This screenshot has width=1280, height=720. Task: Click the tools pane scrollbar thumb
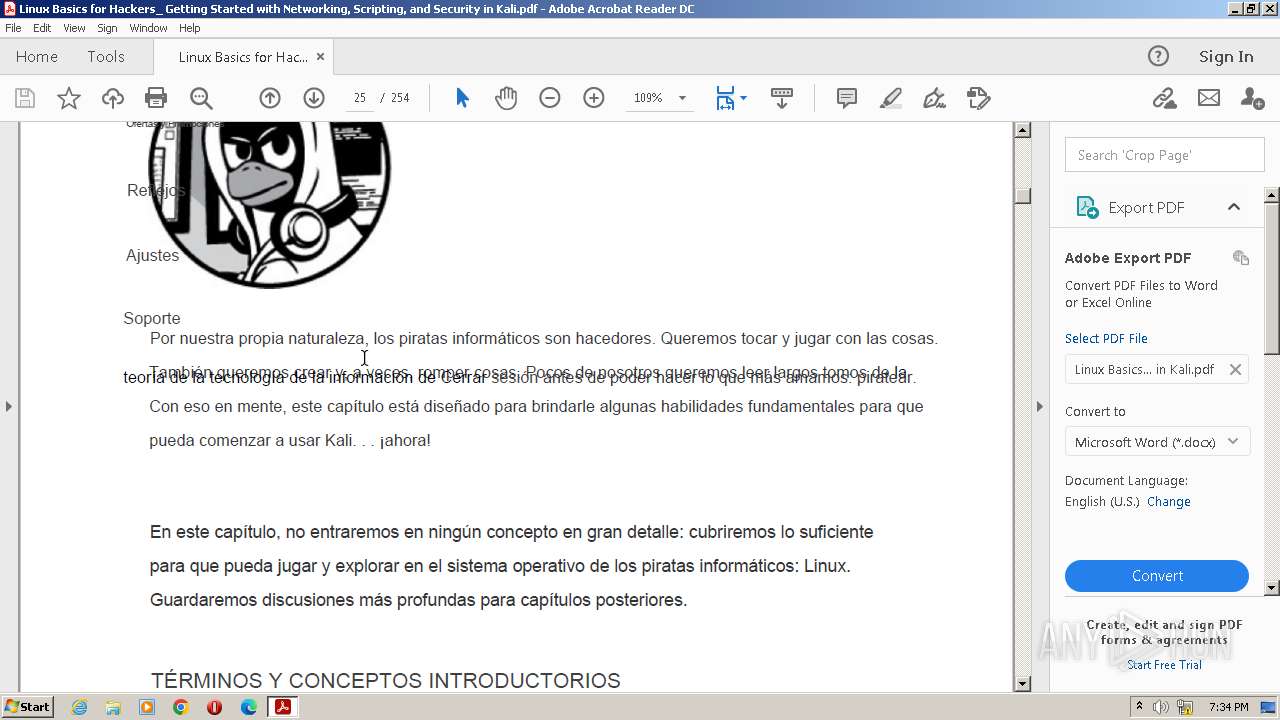pyautogui.click(x=1272, y=277)
